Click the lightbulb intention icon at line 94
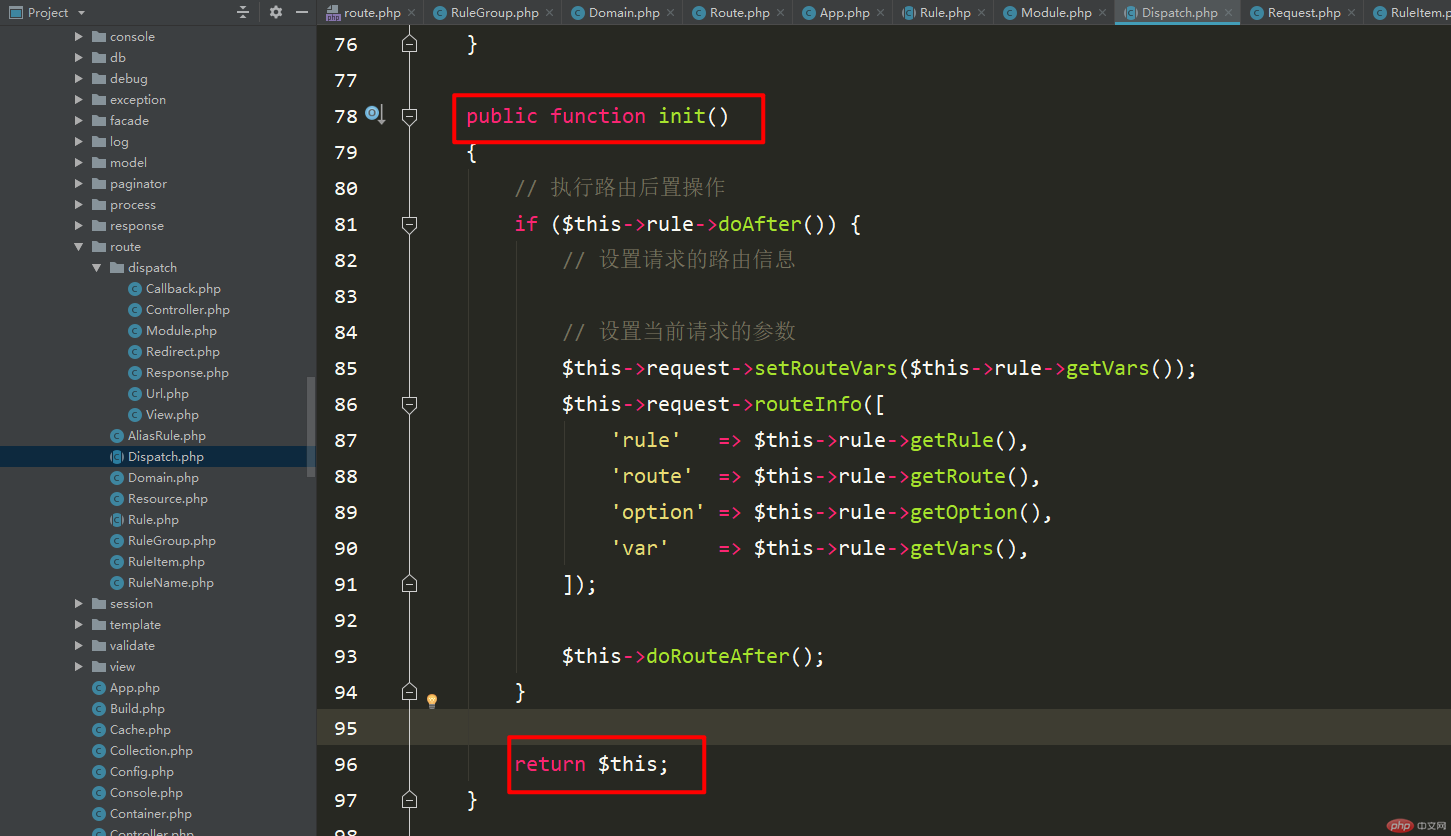Image resolution: width=1451 pixels, height=836 pixels. pos(432,701)
